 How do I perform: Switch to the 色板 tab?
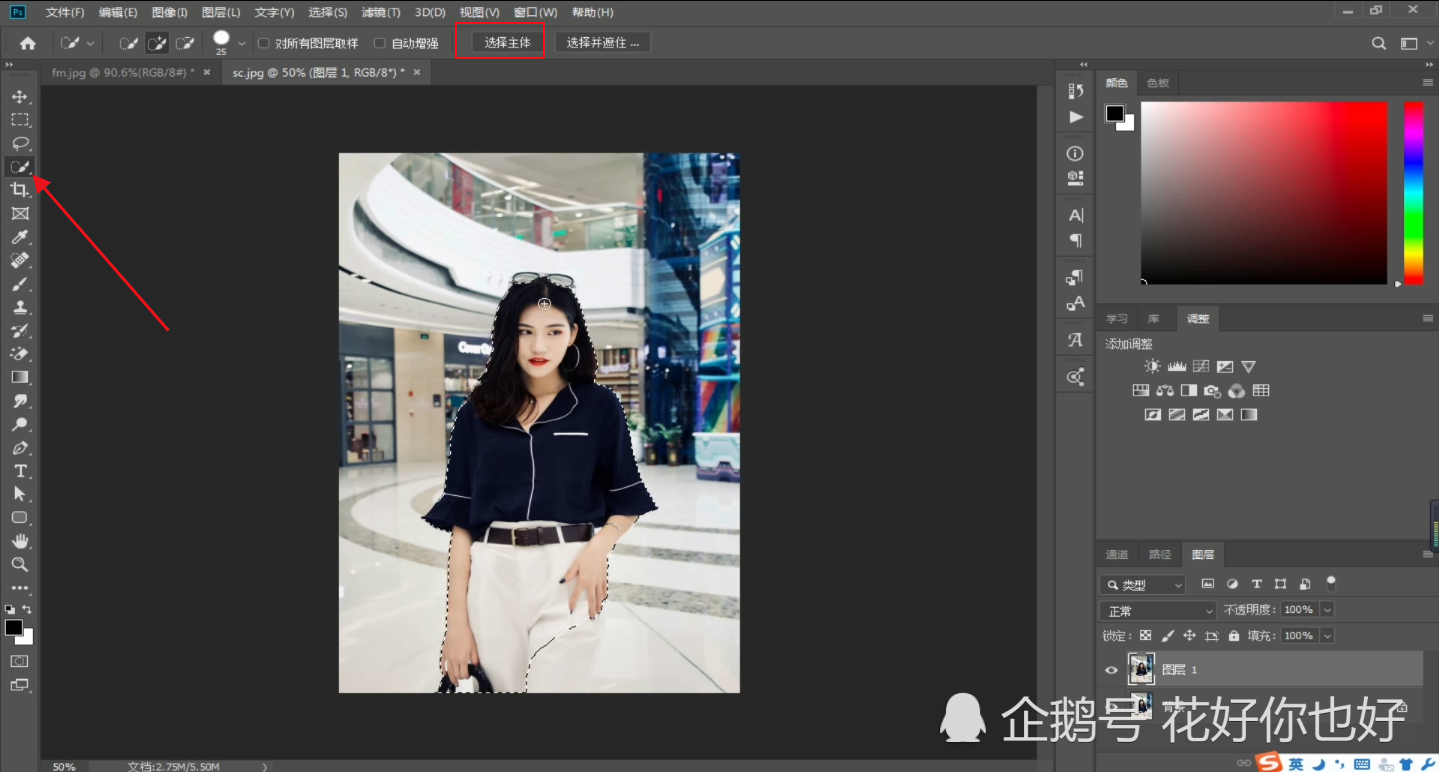1157,82
